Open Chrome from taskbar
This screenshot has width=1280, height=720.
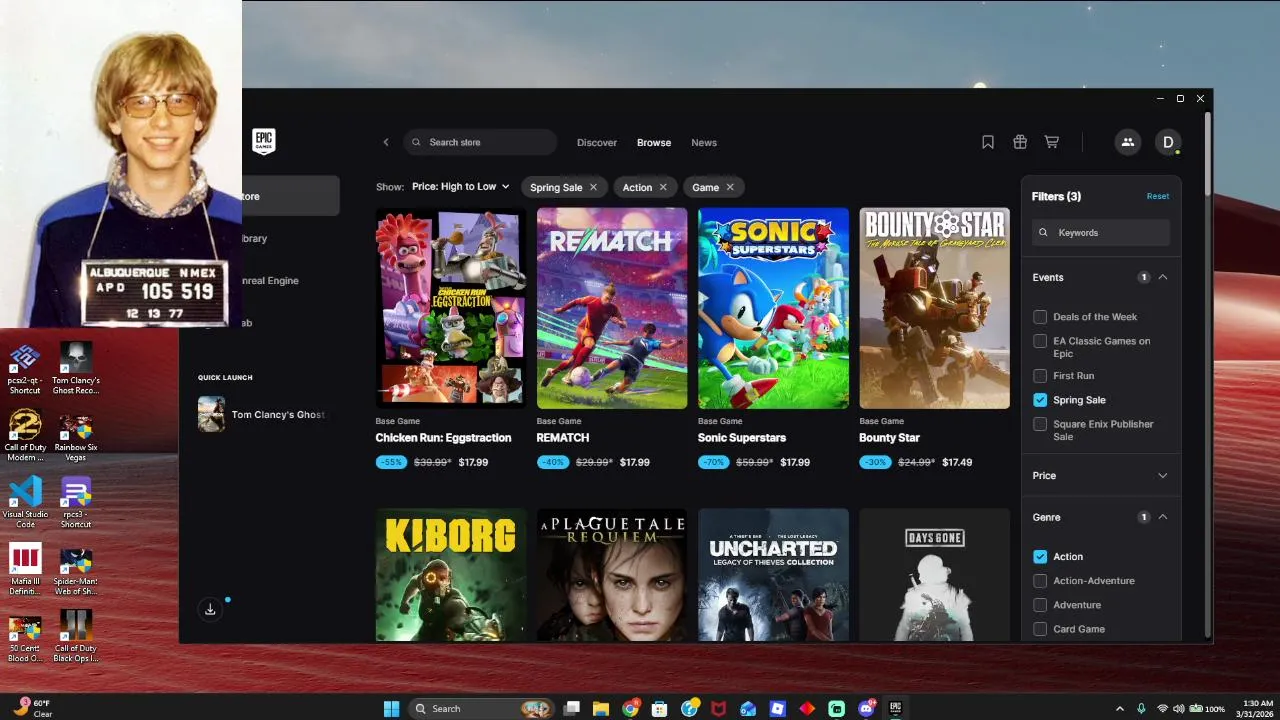click(631, 708)
